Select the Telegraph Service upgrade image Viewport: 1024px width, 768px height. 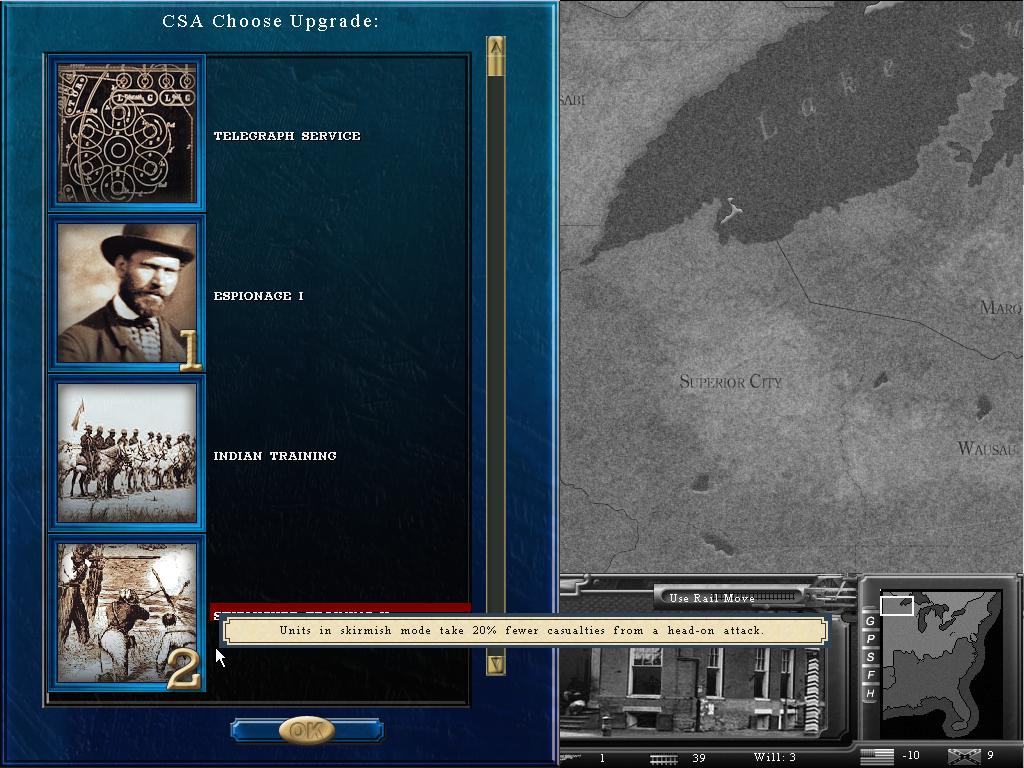tap(127, 133)
